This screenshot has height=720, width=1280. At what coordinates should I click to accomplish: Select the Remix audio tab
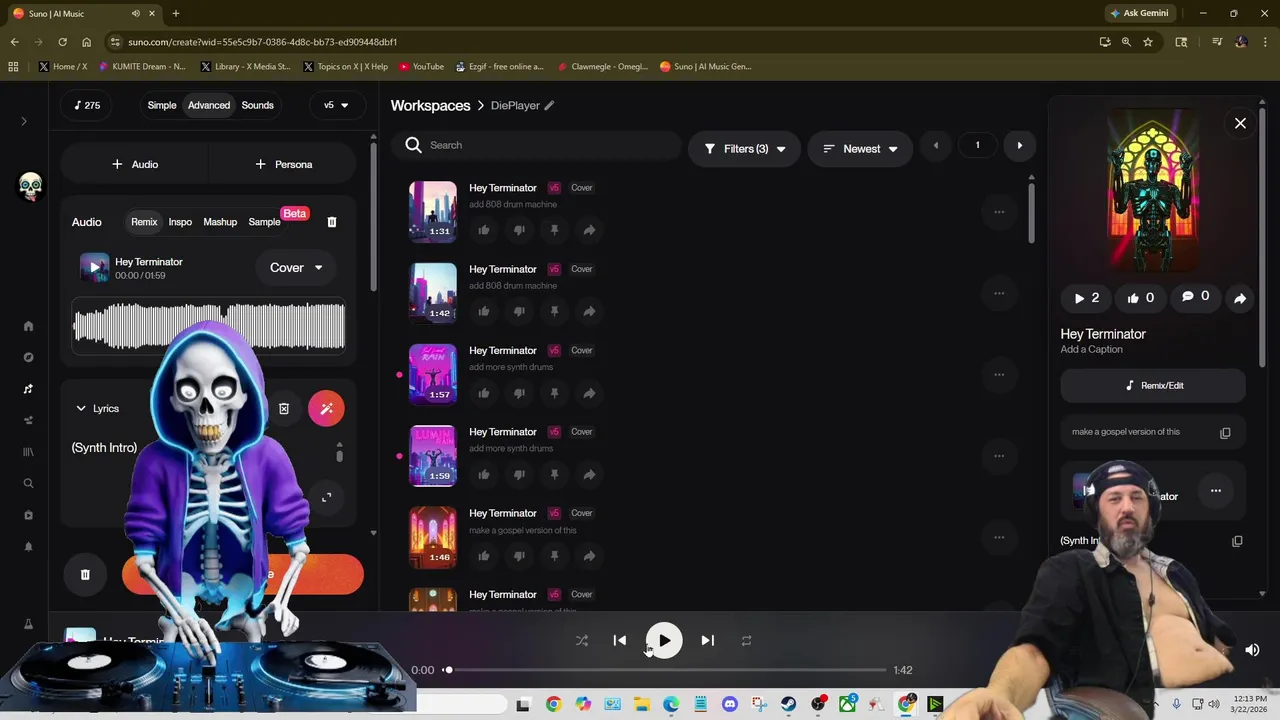(144, 222)
